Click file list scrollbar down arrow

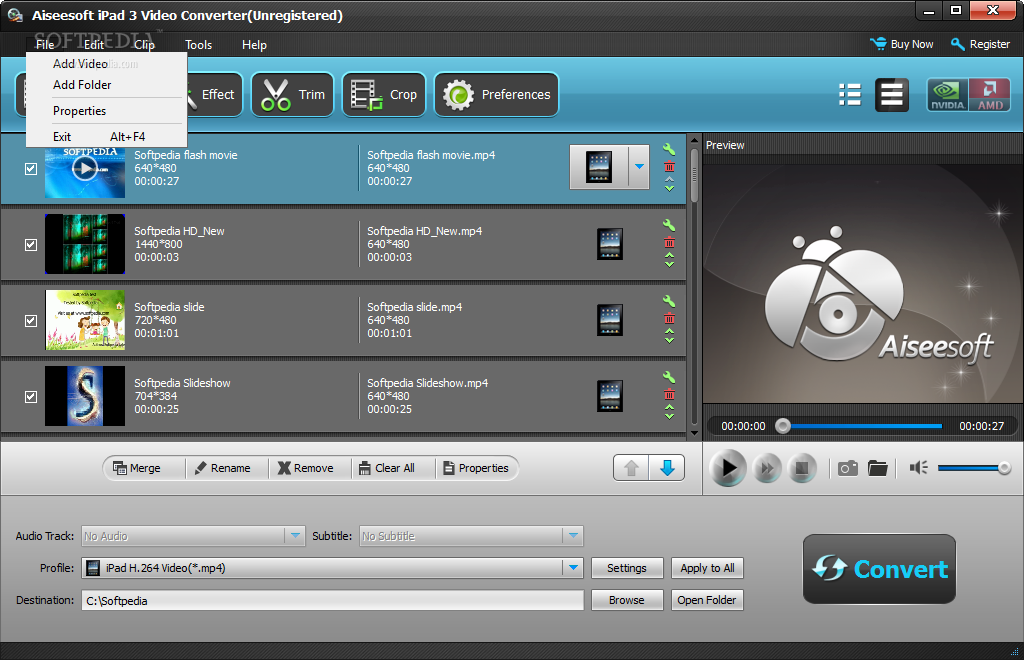tap(694, 433)
